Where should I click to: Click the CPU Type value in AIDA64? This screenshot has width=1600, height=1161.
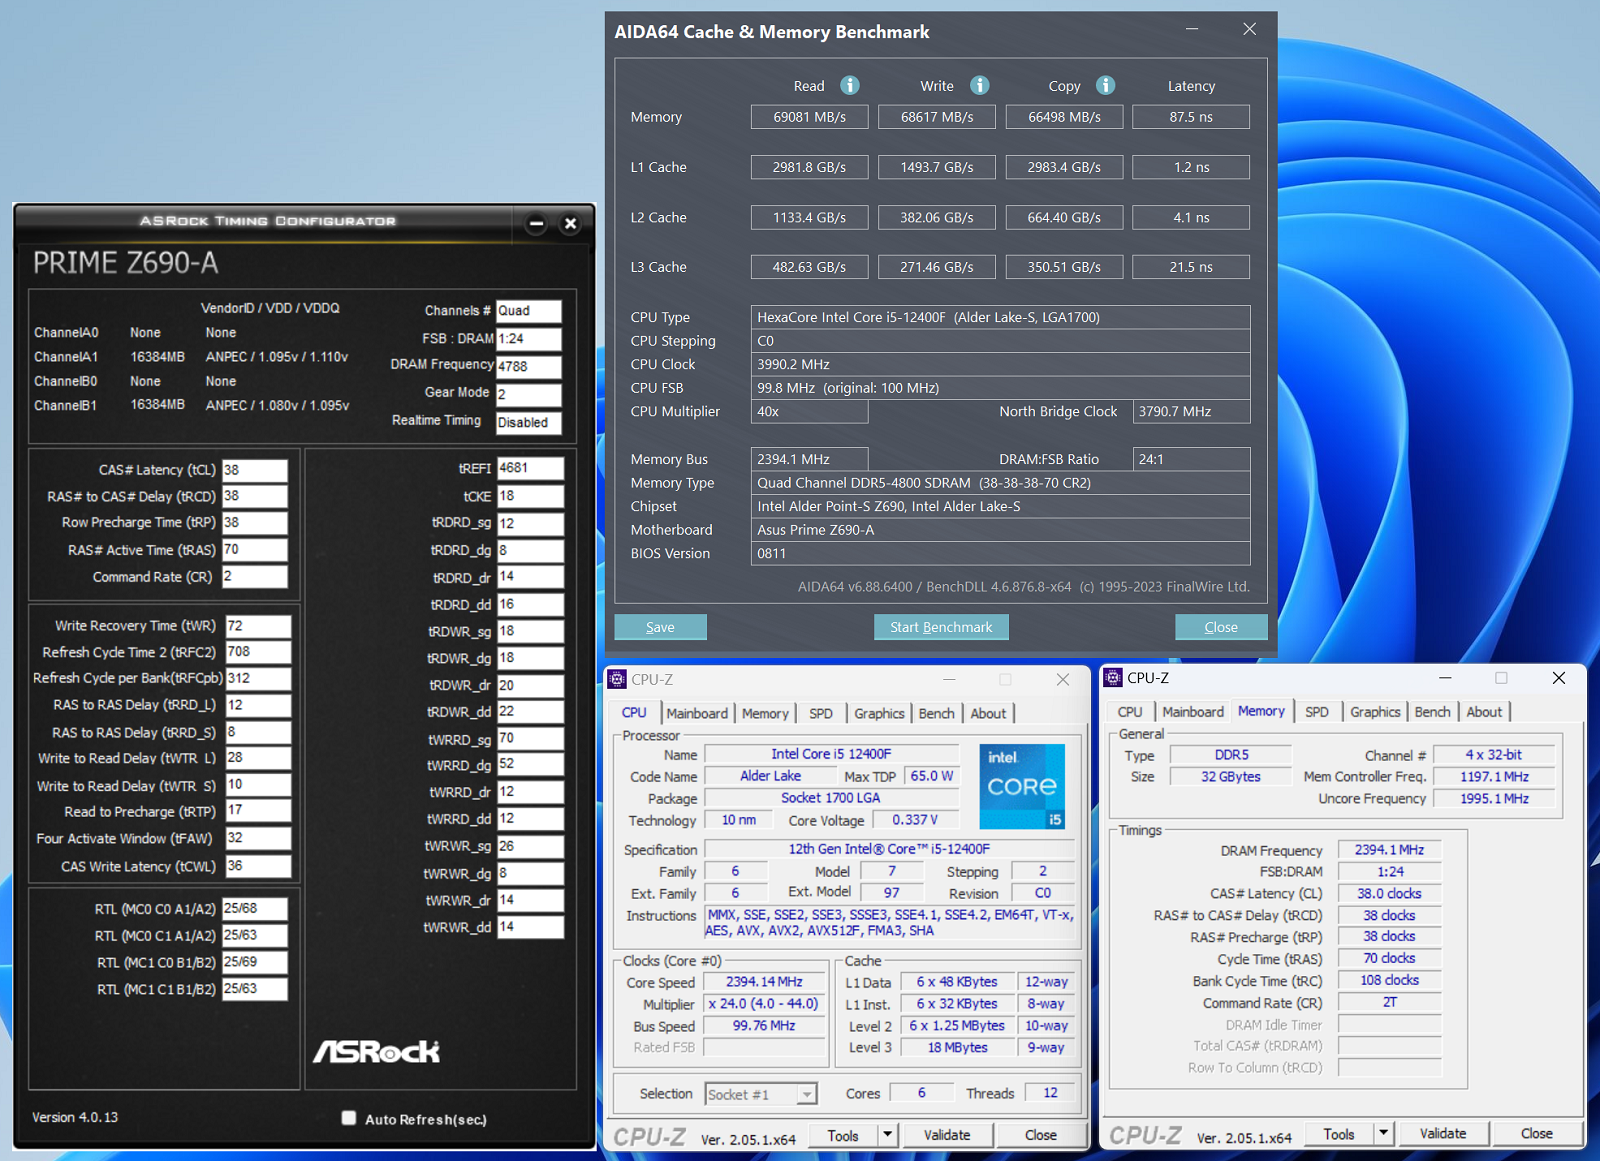(1000, 317)
